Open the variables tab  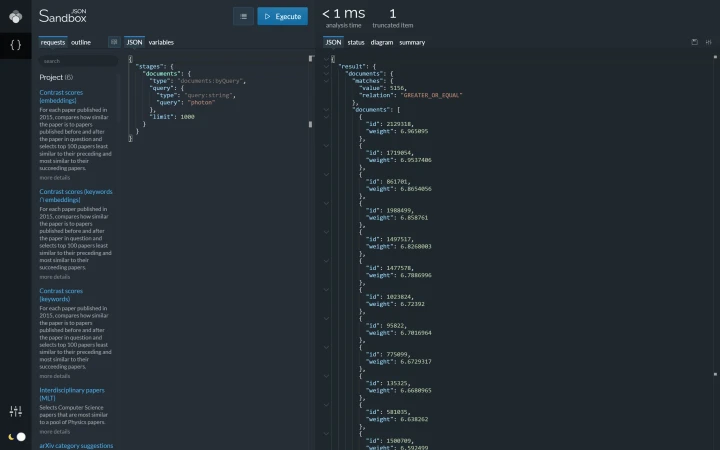(161, 42)
